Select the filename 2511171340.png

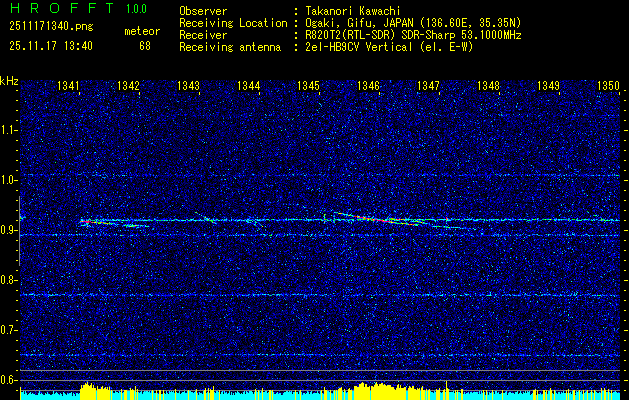(x=51, y=27)
